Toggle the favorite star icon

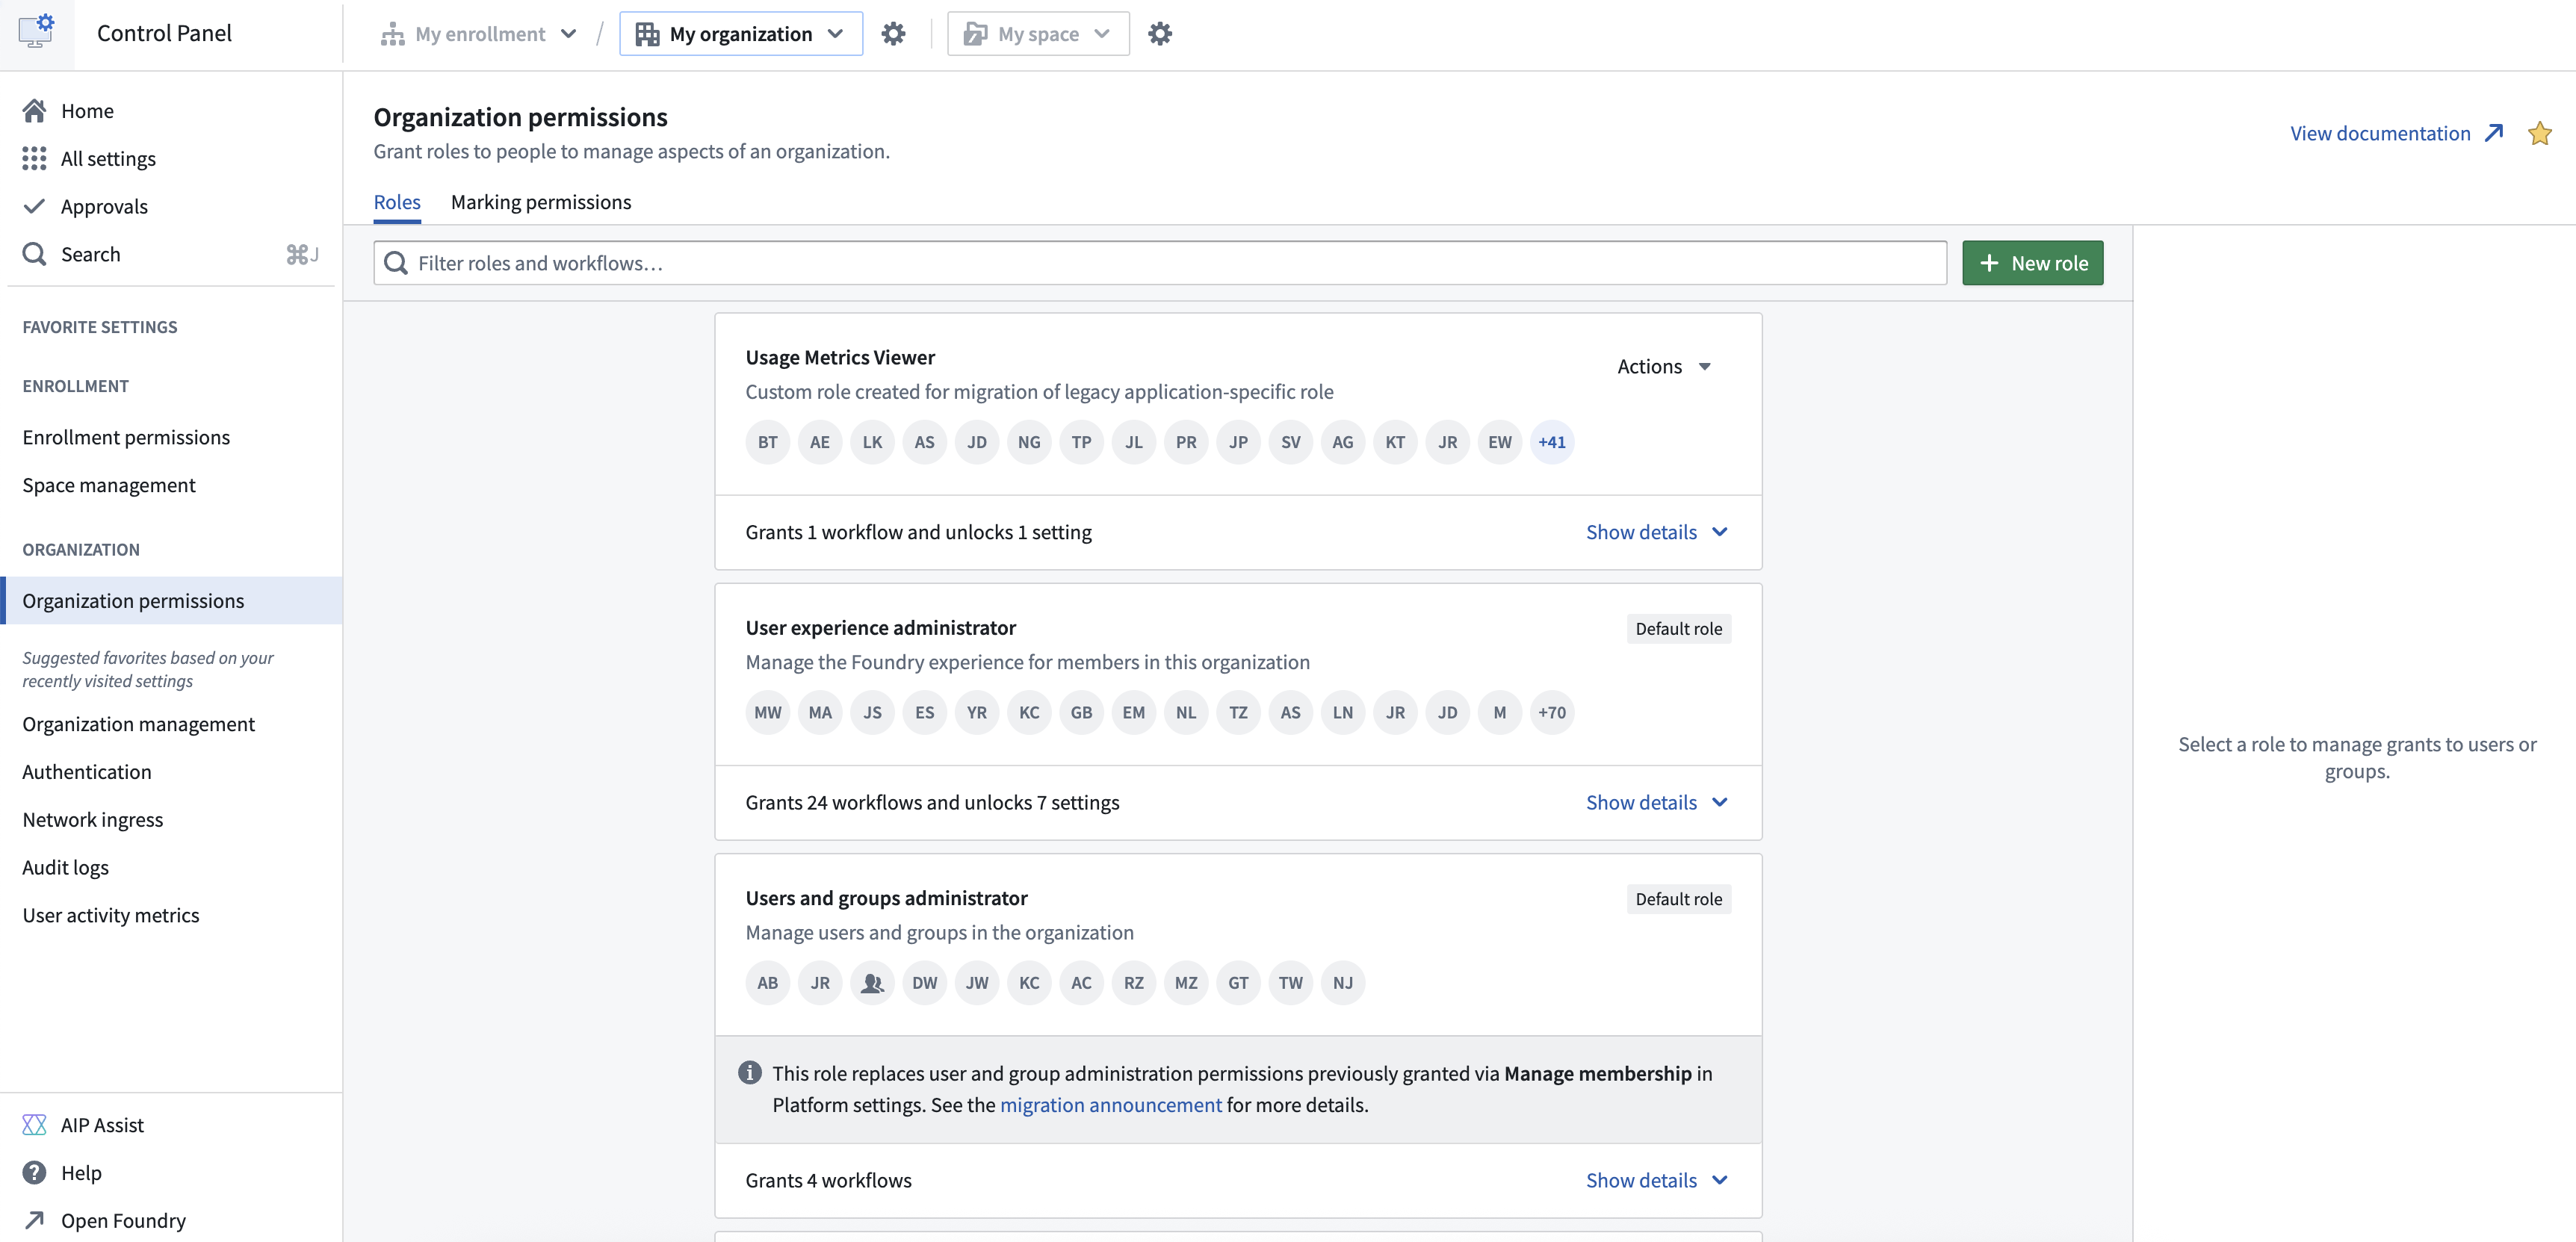[2539, 133]
